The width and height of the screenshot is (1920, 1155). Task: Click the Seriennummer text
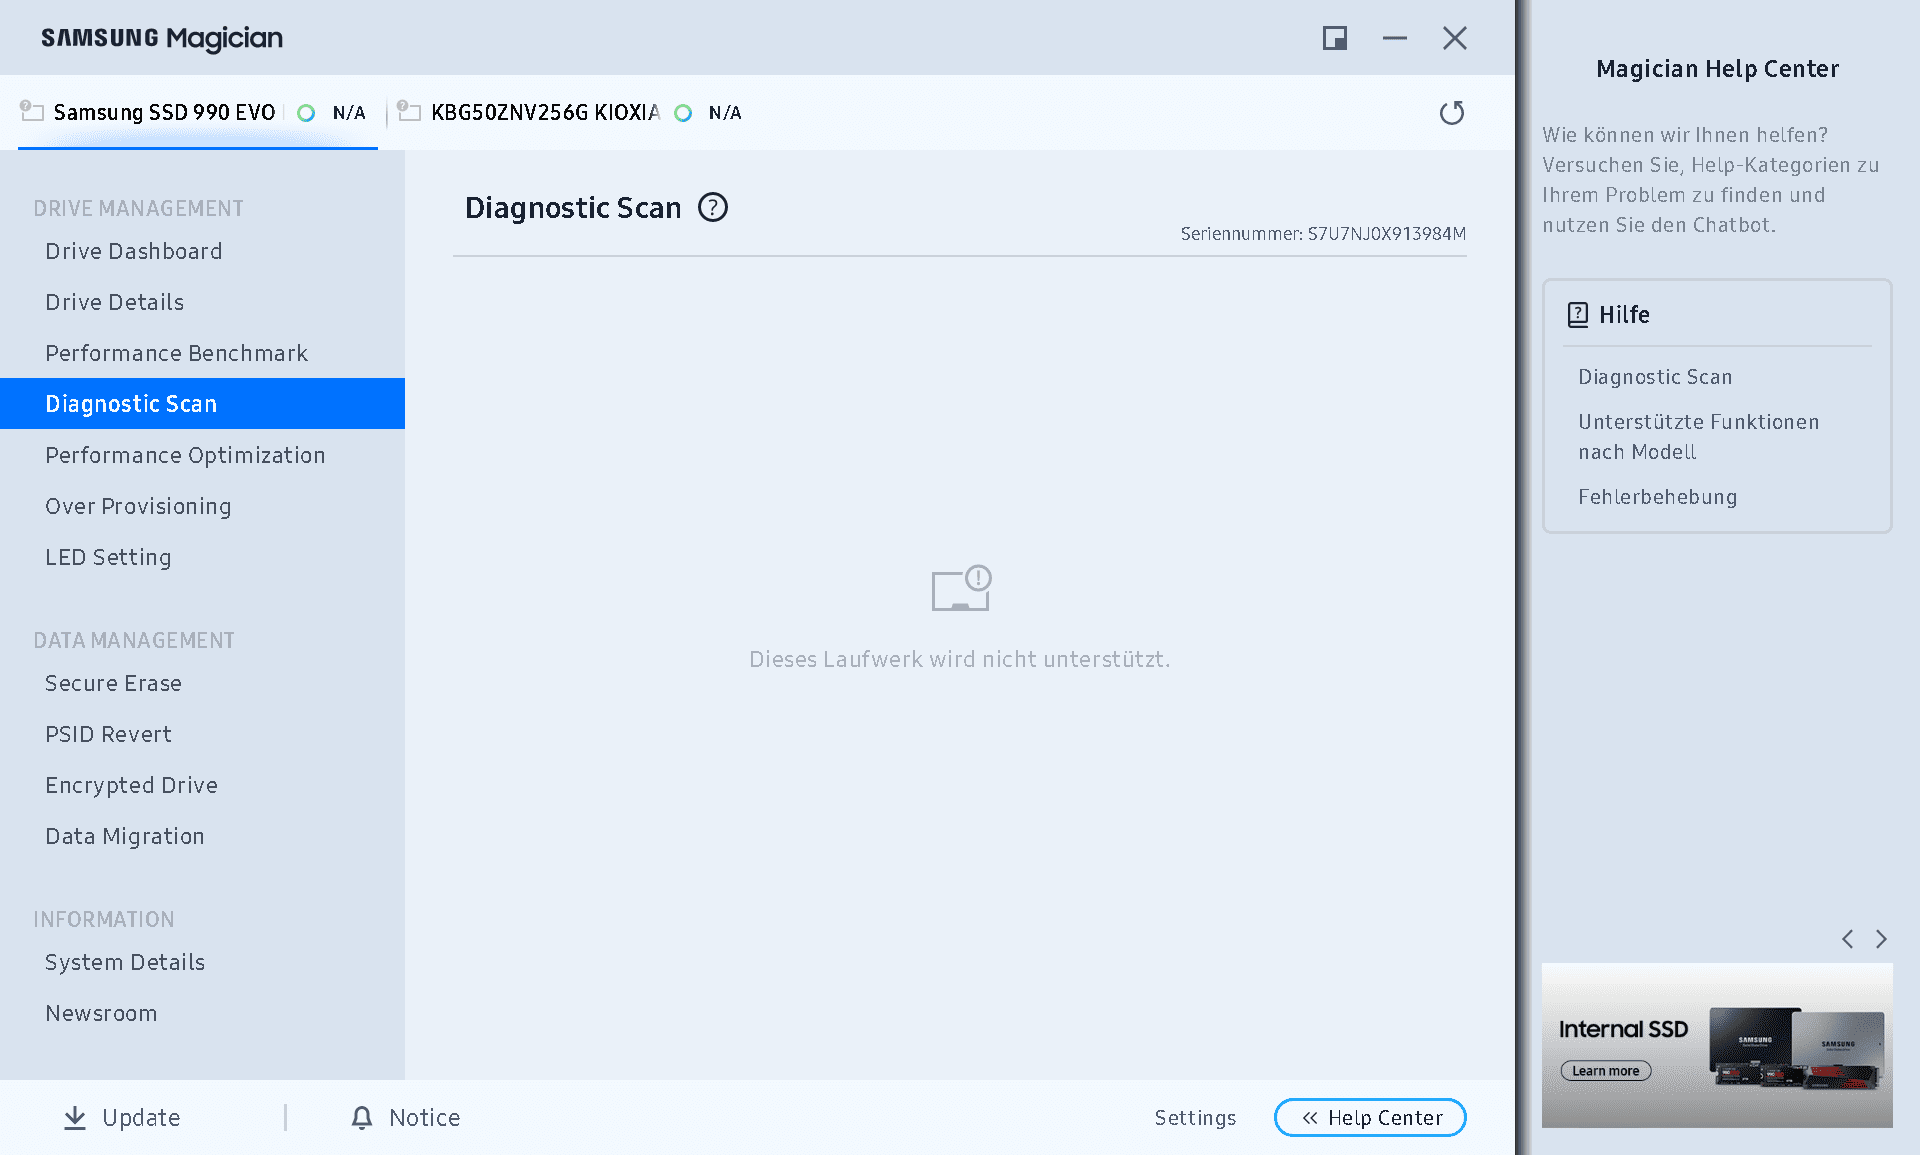tap(1323, 234)
